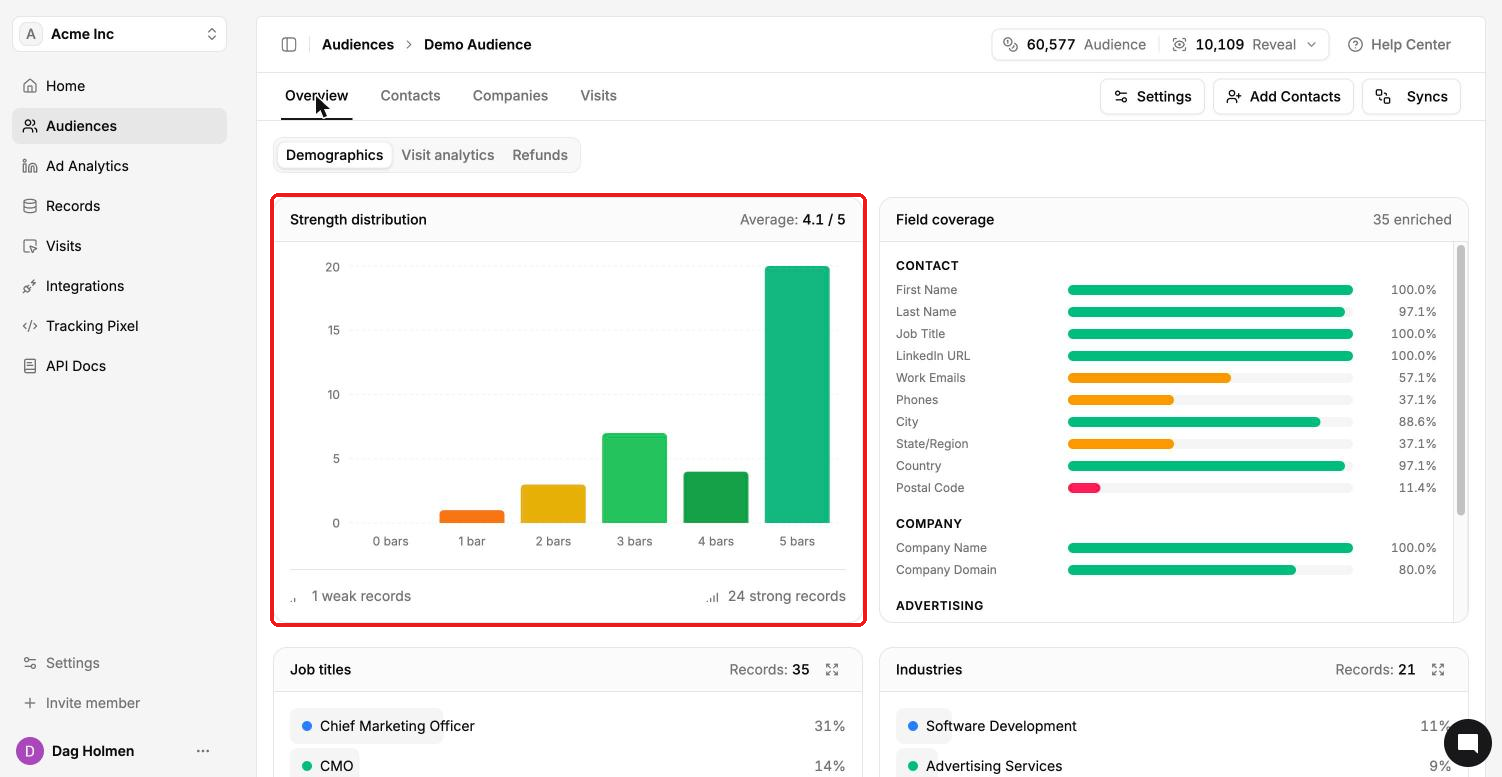Expand the Job titles card fullscreen
Viewport: 1502px width, 777px height.
coord(832,670)
